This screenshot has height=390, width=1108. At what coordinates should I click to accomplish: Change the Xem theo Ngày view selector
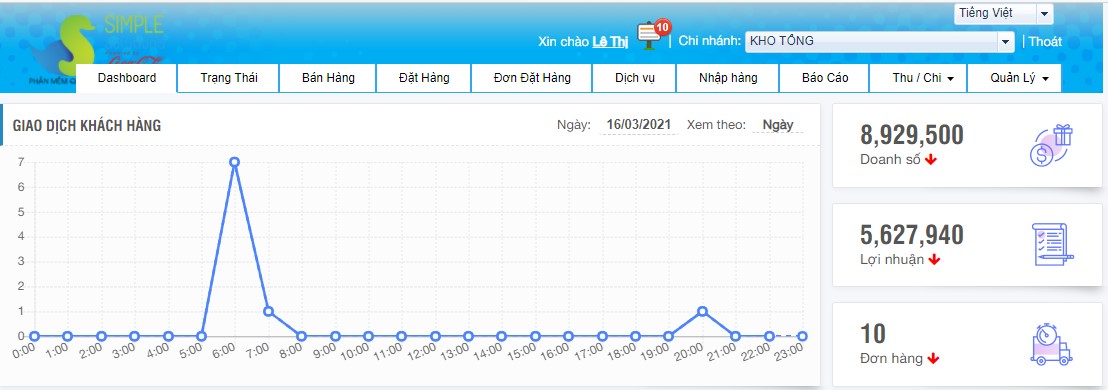(777, 125)
